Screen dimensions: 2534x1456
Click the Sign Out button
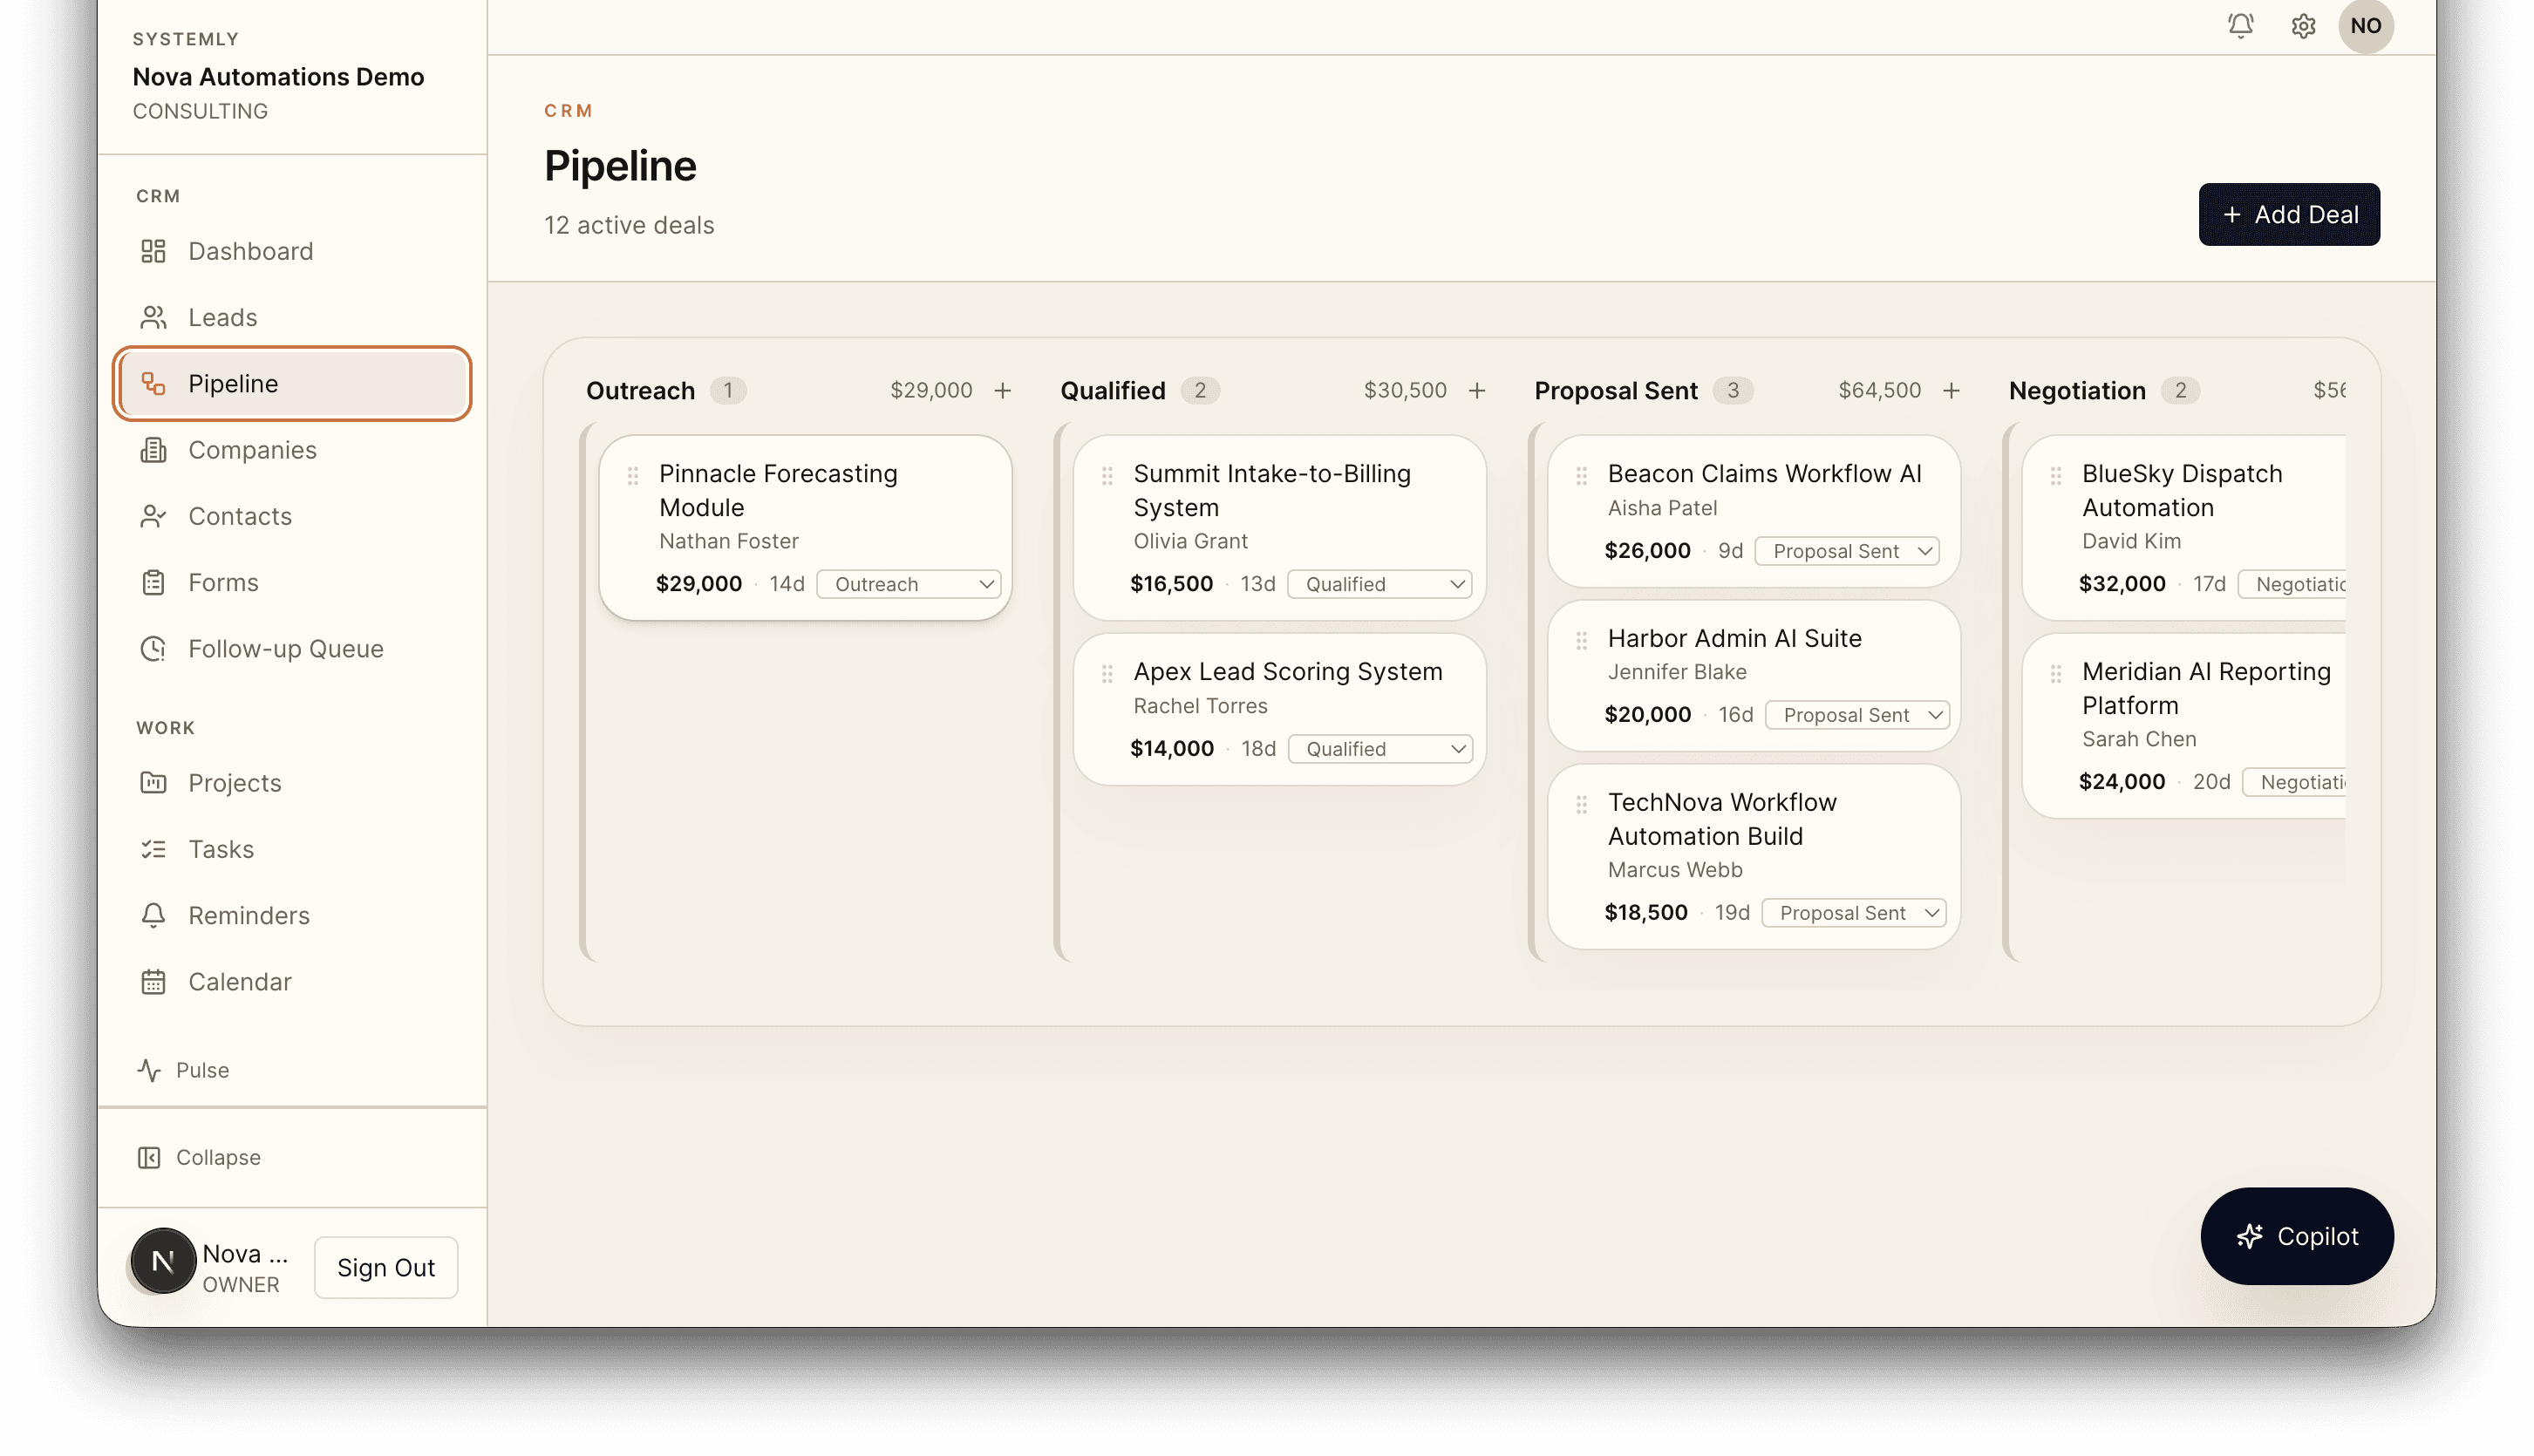(385, 1267)
